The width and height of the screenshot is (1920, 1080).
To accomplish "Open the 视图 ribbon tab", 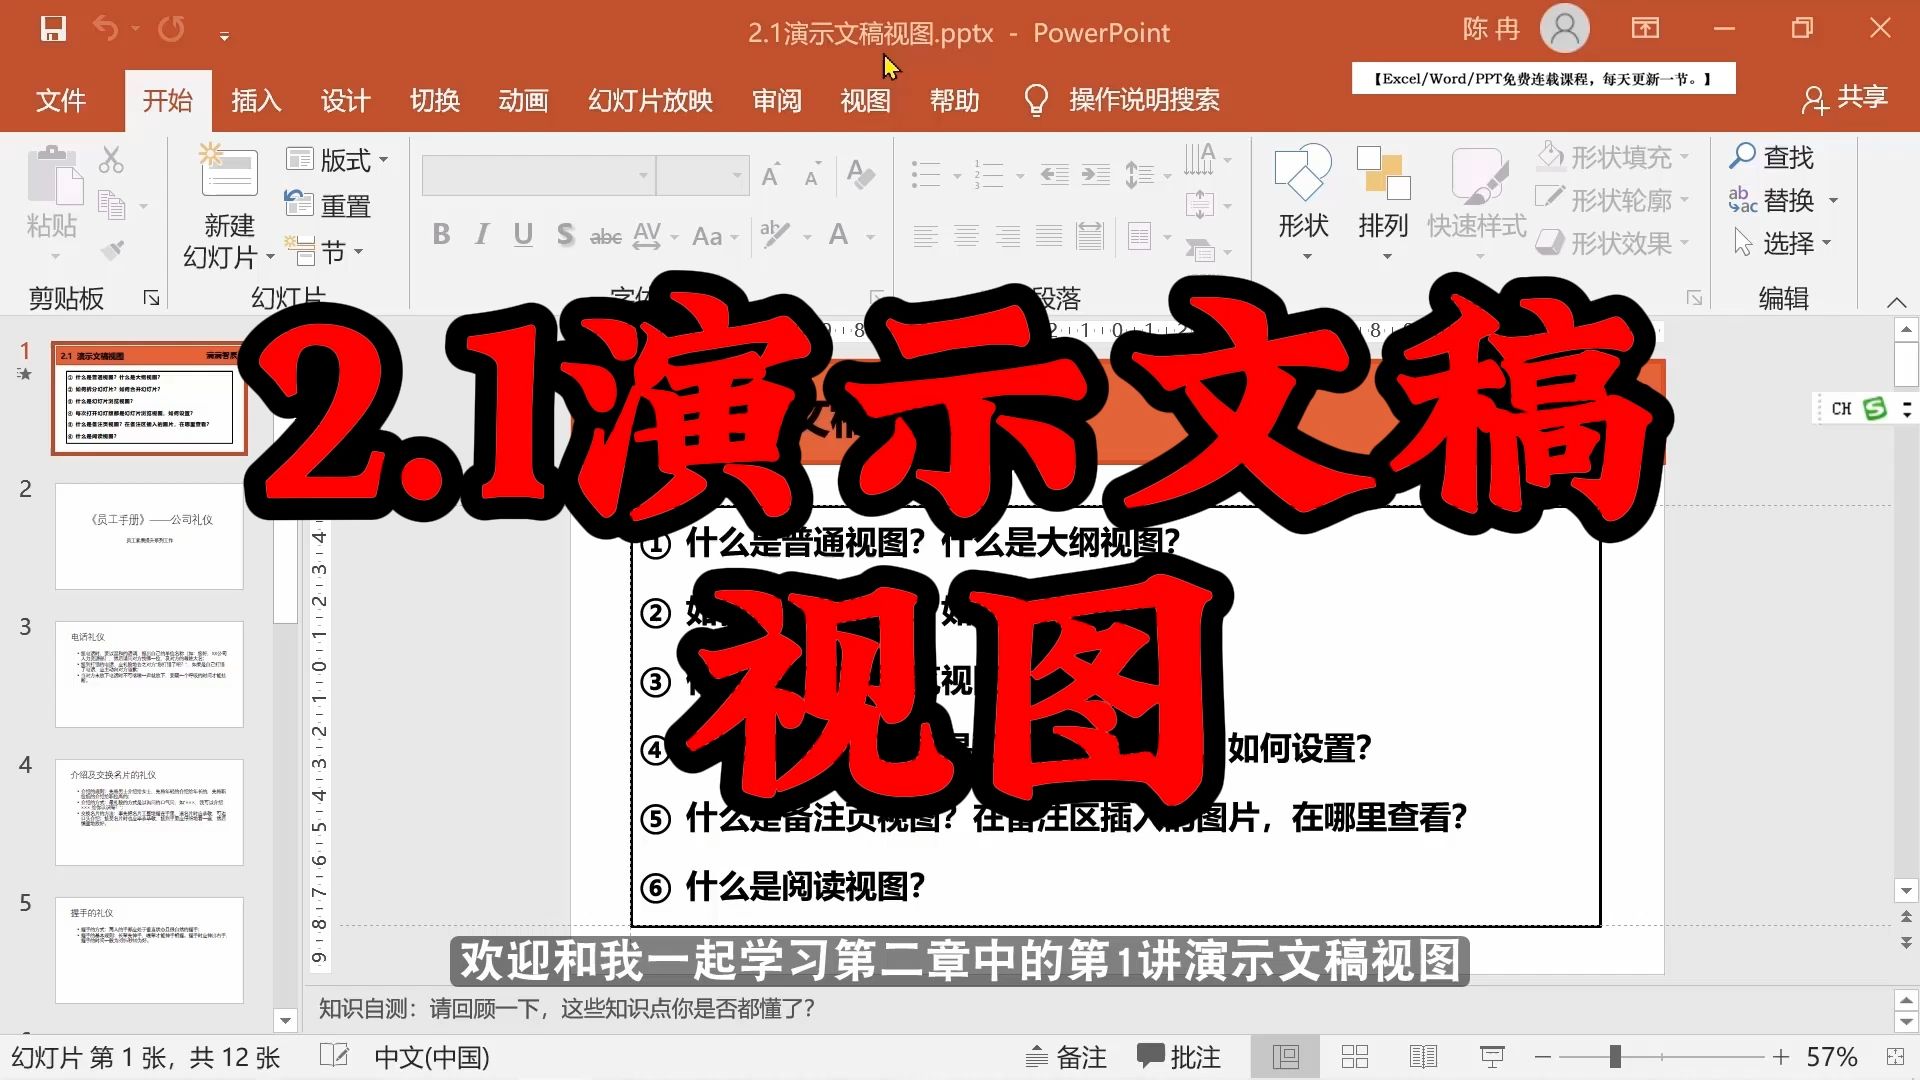I will [864, 100].
